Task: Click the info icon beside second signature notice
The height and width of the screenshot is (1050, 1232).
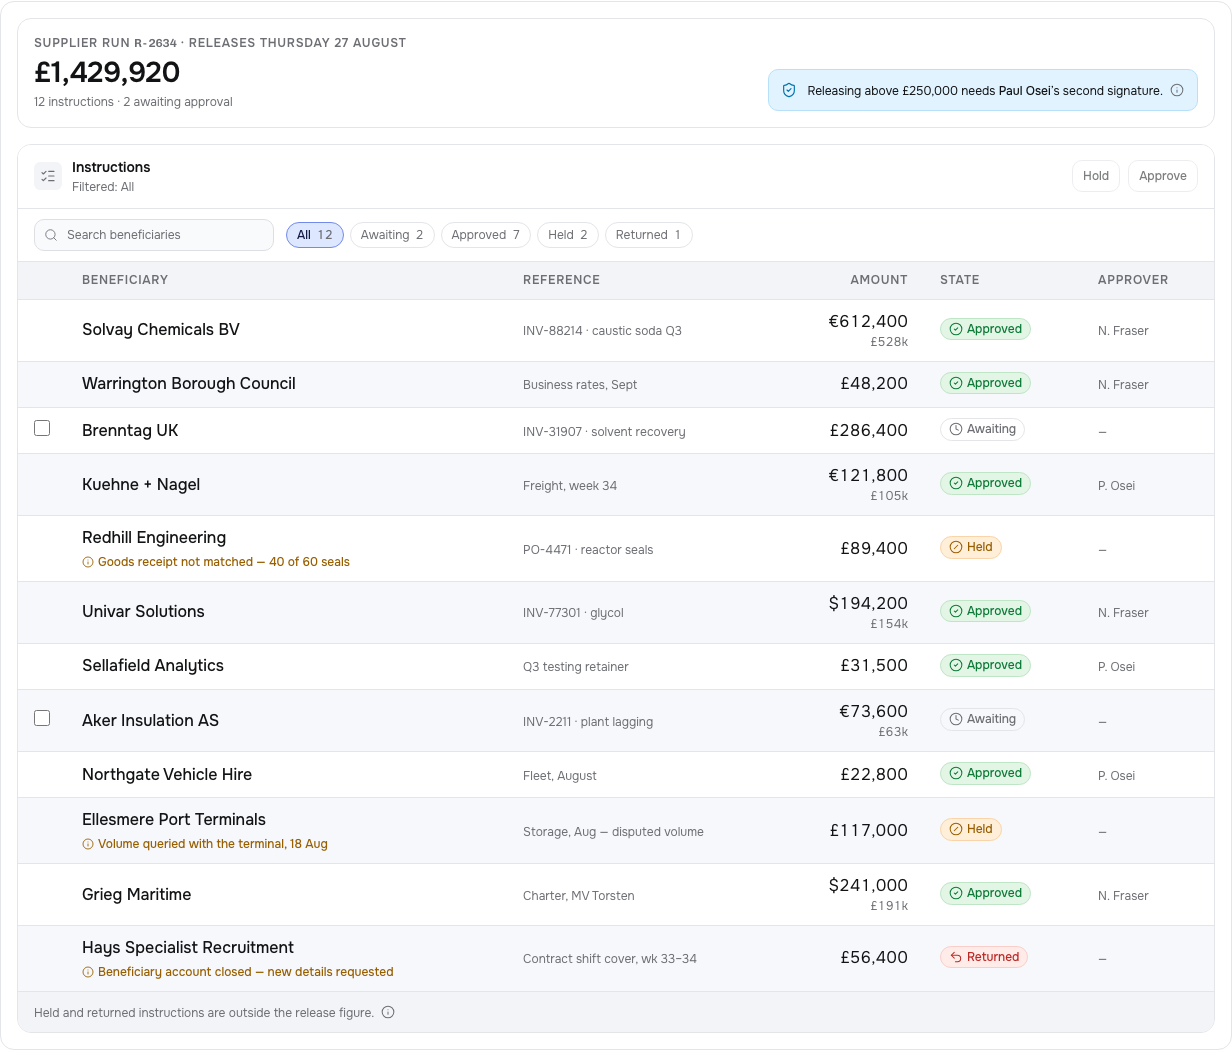Action: coord(1177,90)
